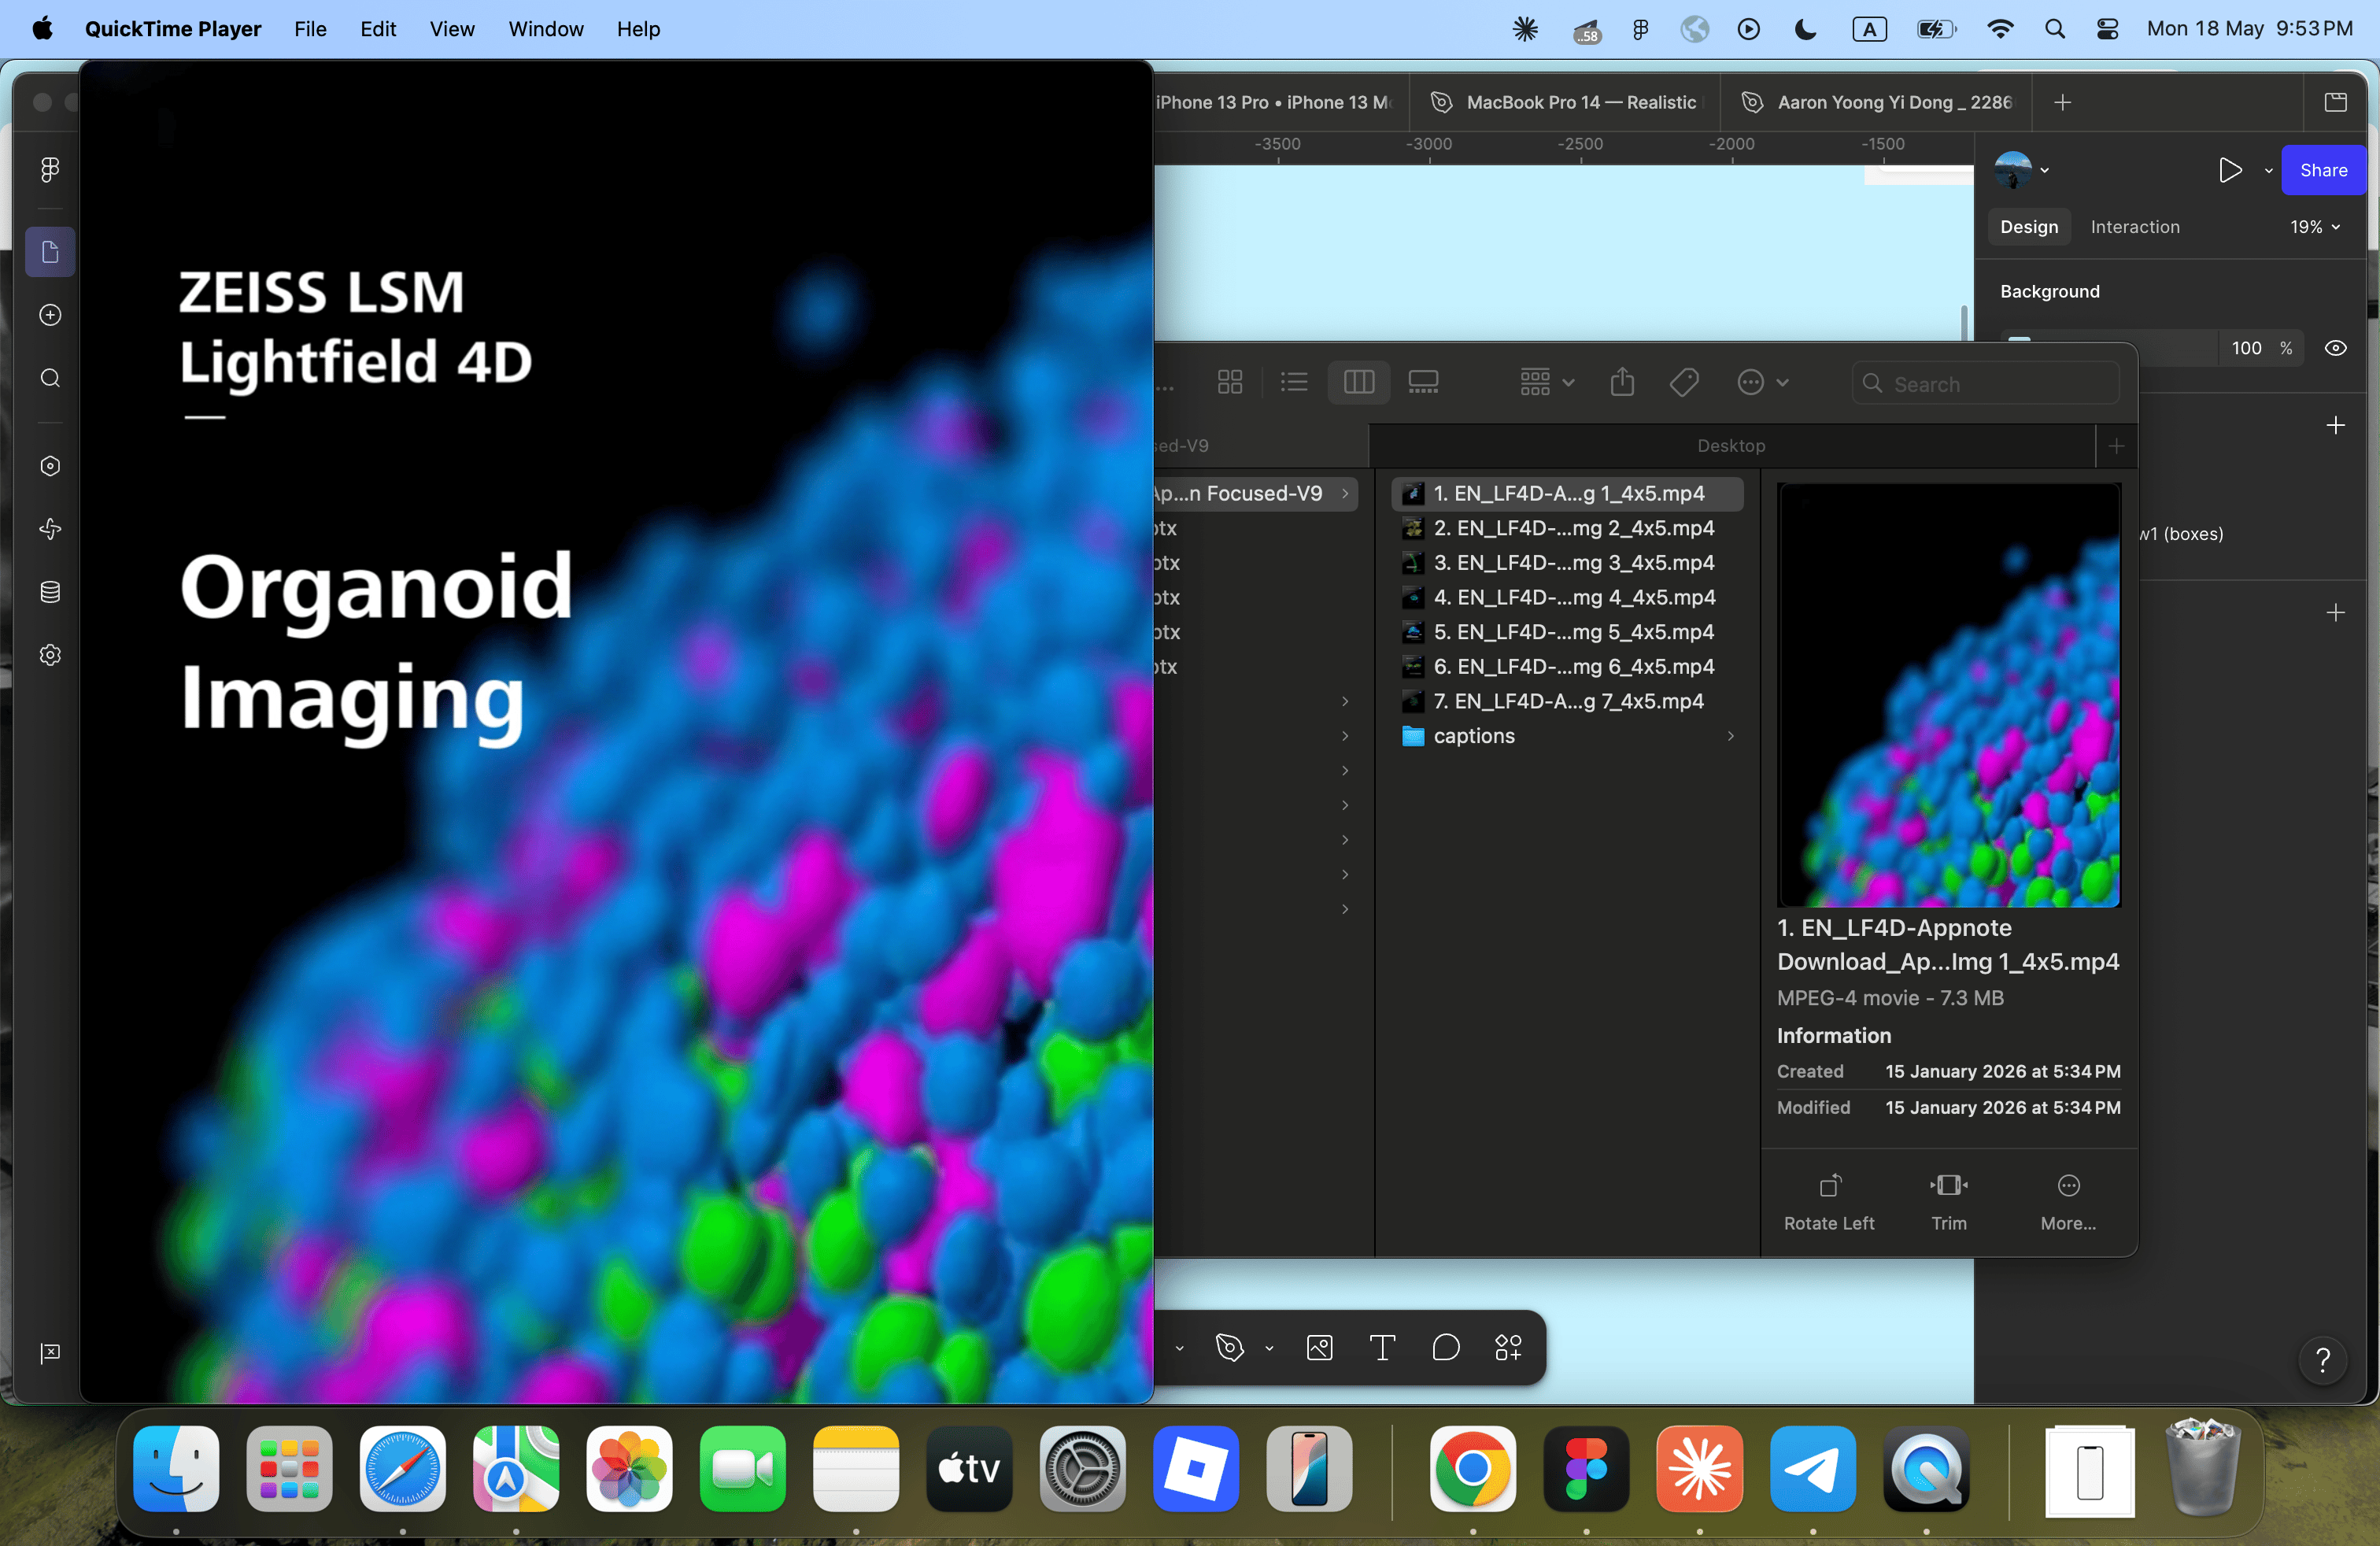Click the play/present icon in design app

click(x=2230, y=170)
